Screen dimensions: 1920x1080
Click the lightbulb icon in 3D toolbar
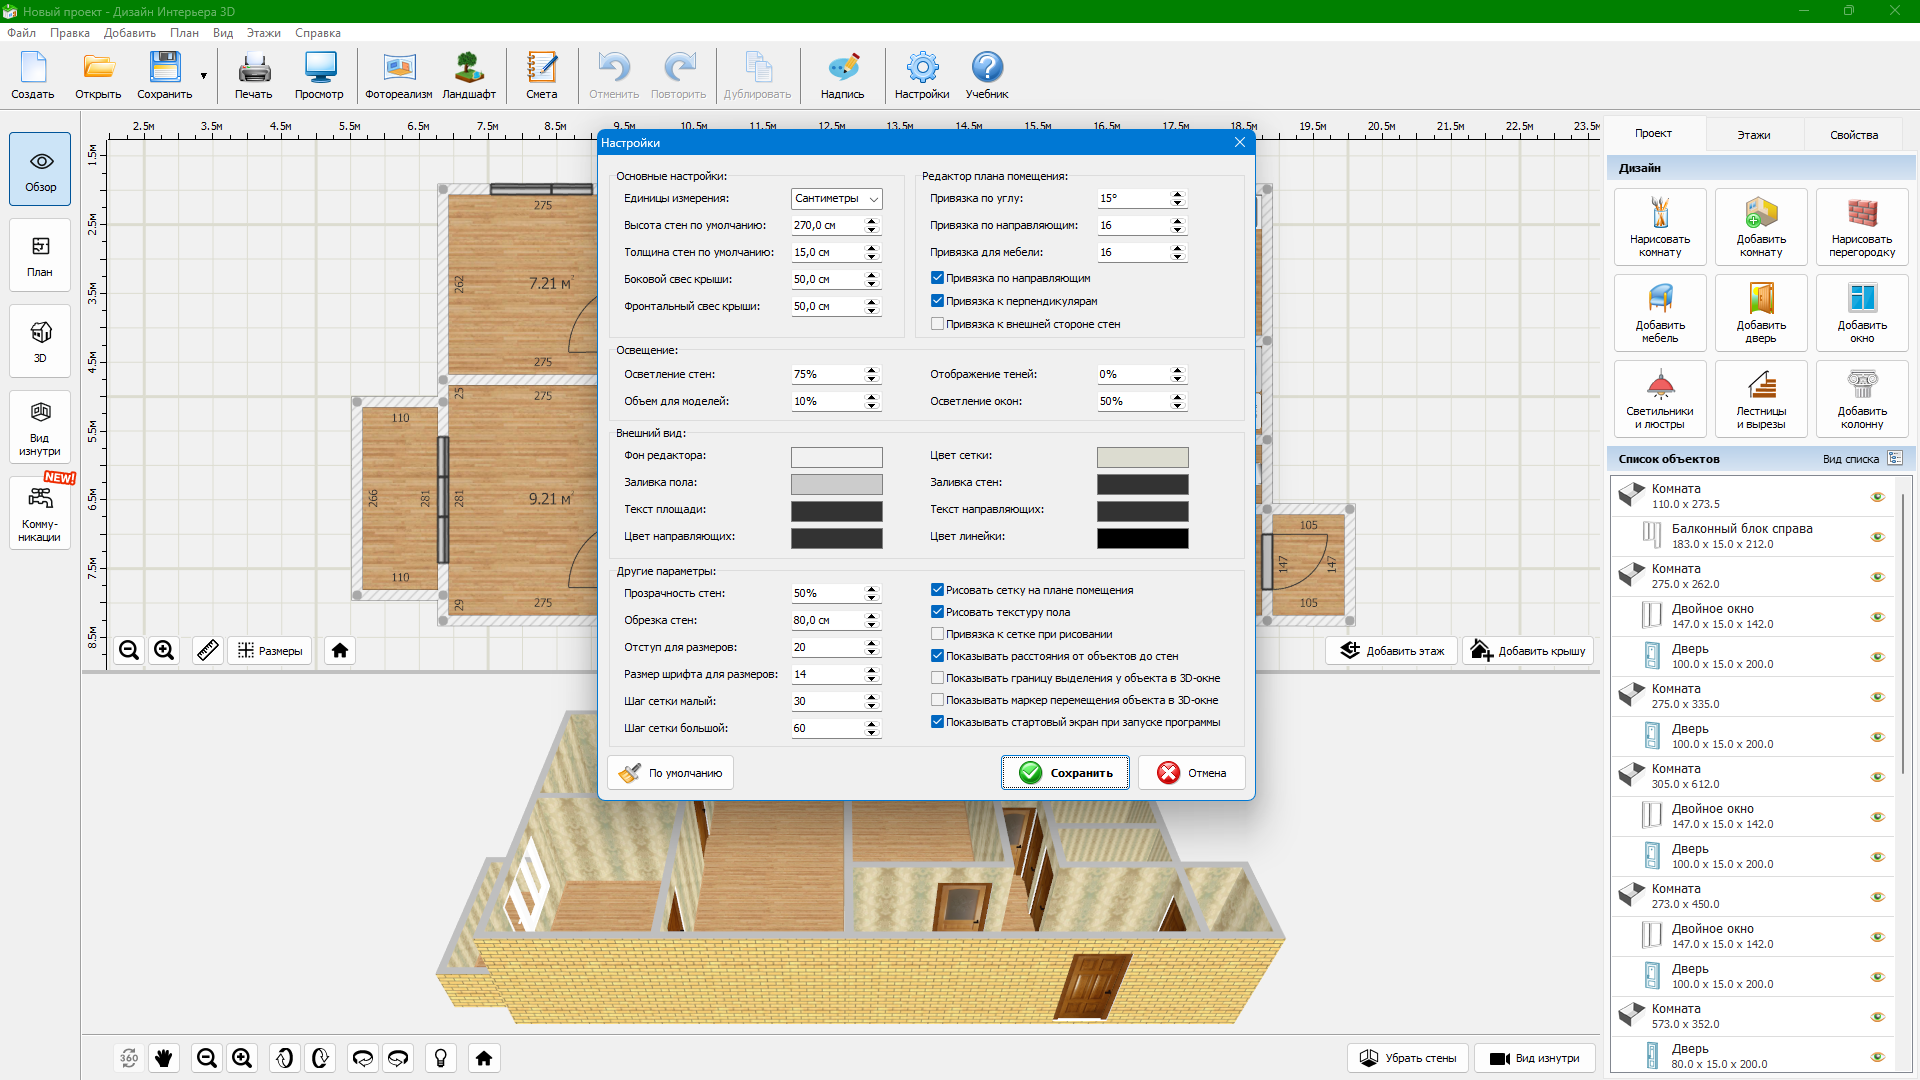pyautogui.click(x=440, y=1058)
